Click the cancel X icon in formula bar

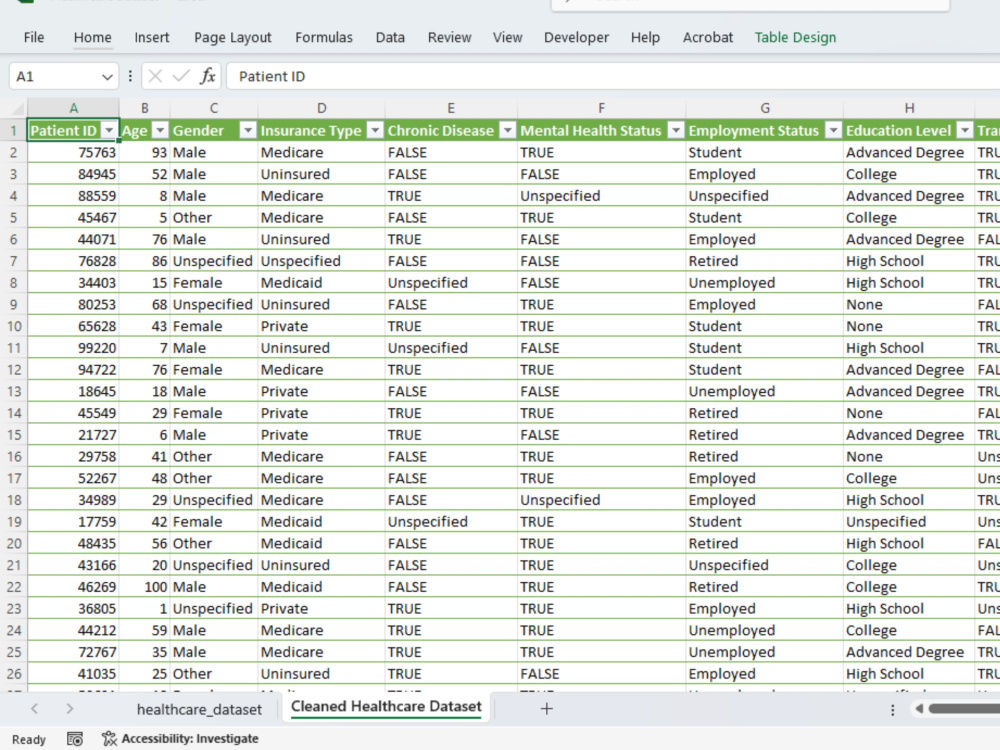point(155,77)
